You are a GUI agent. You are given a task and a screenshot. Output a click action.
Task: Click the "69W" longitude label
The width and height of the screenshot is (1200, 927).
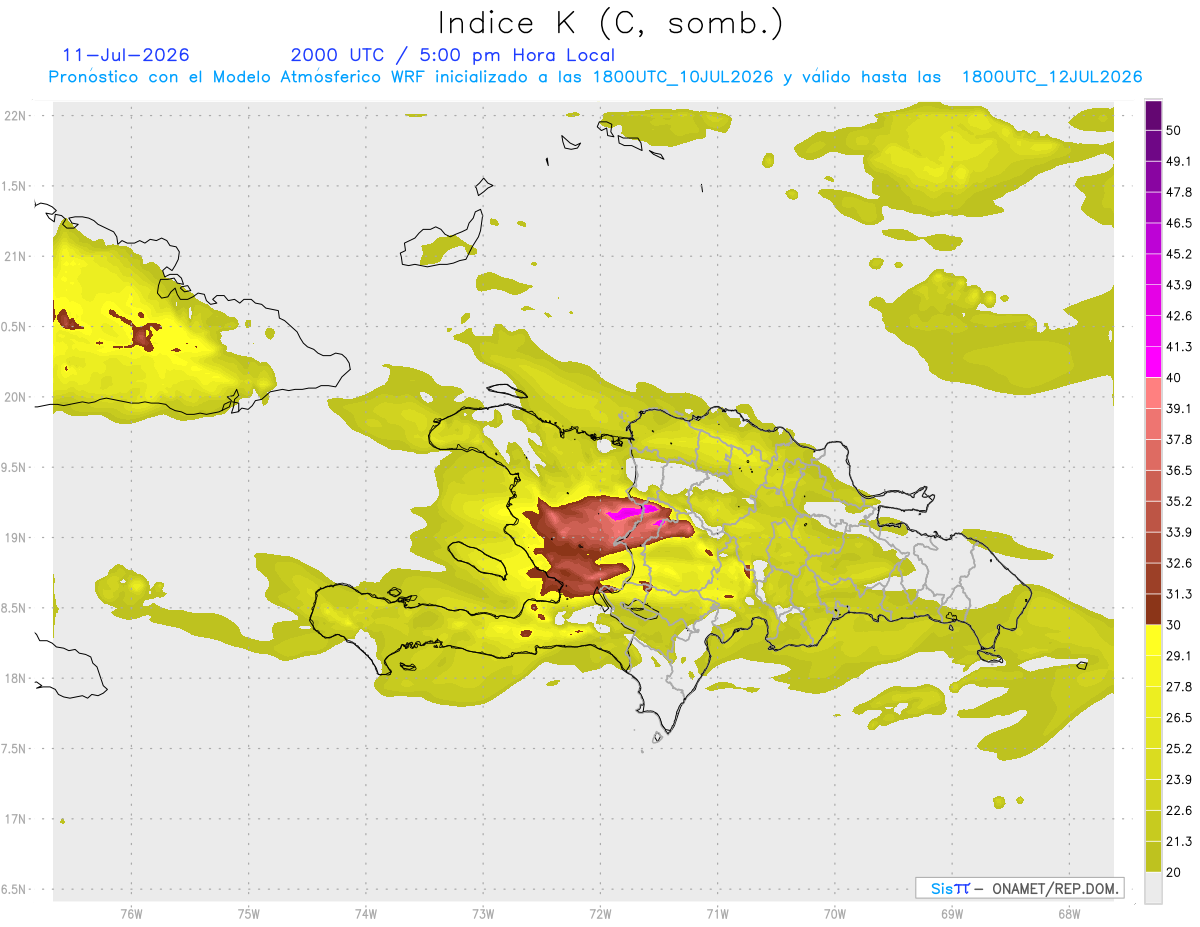pyautogui.click(x=952, y=913)
